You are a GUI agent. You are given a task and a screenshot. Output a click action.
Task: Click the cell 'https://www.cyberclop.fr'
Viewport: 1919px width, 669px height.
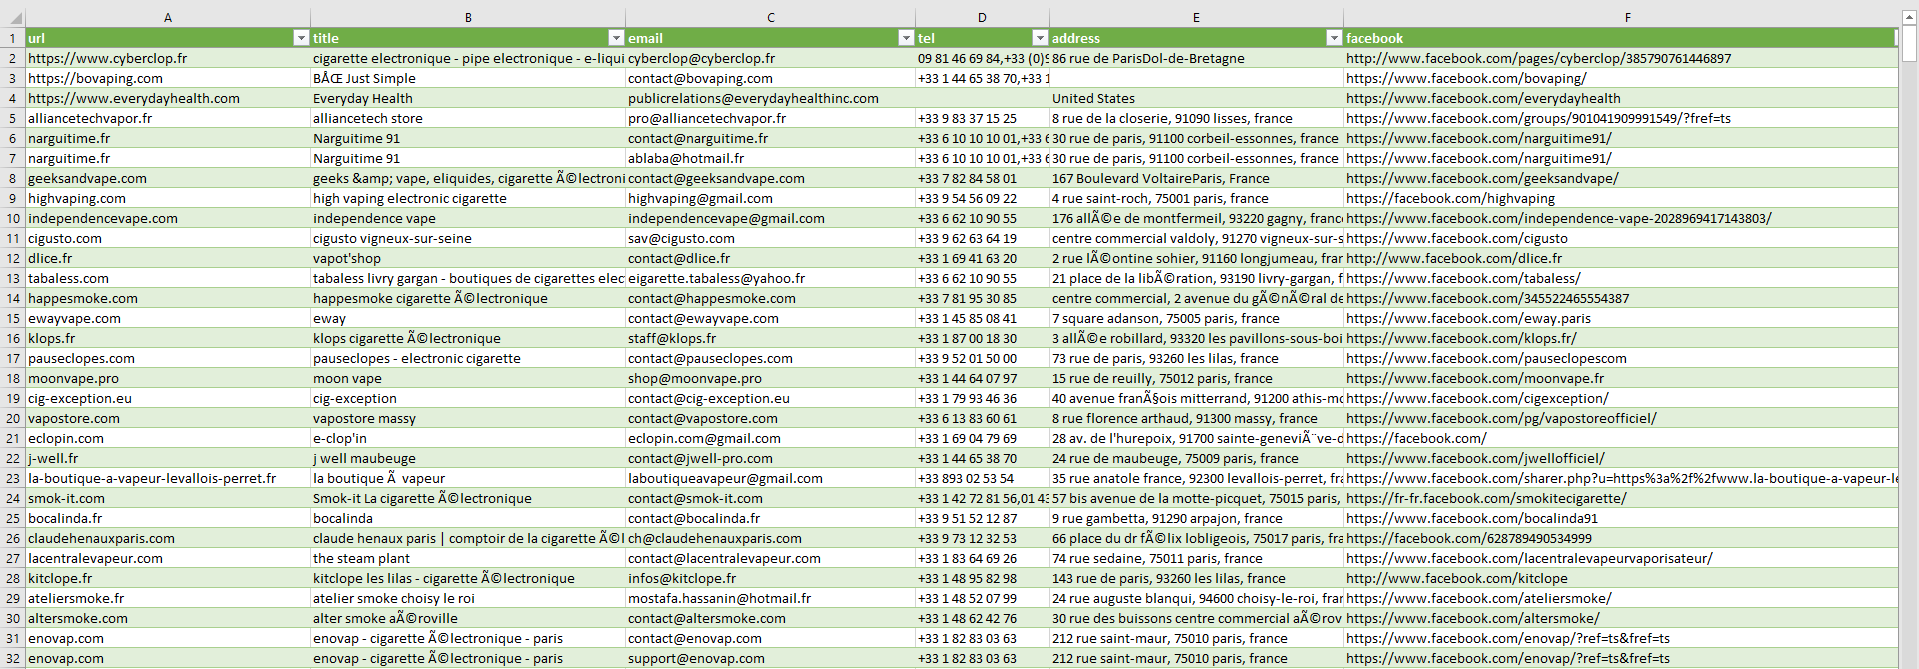[x=168, y=58]
